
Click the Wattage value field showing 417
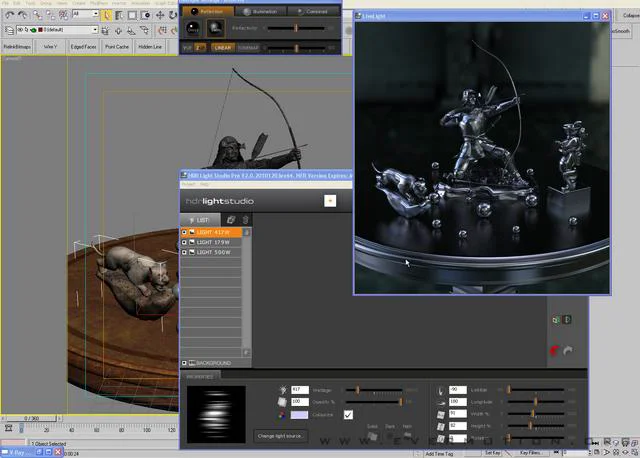tap(300, 390)
